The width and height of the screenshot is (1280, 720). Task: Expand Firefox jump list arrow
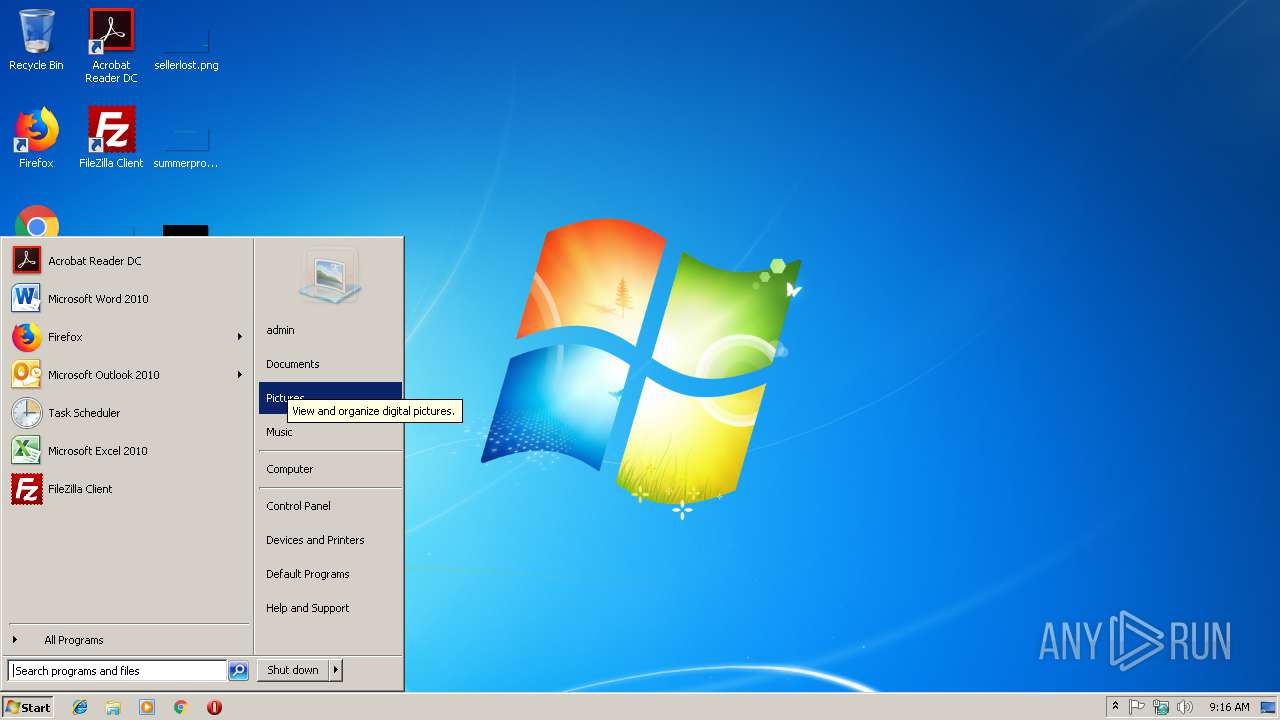coord(239,337)
